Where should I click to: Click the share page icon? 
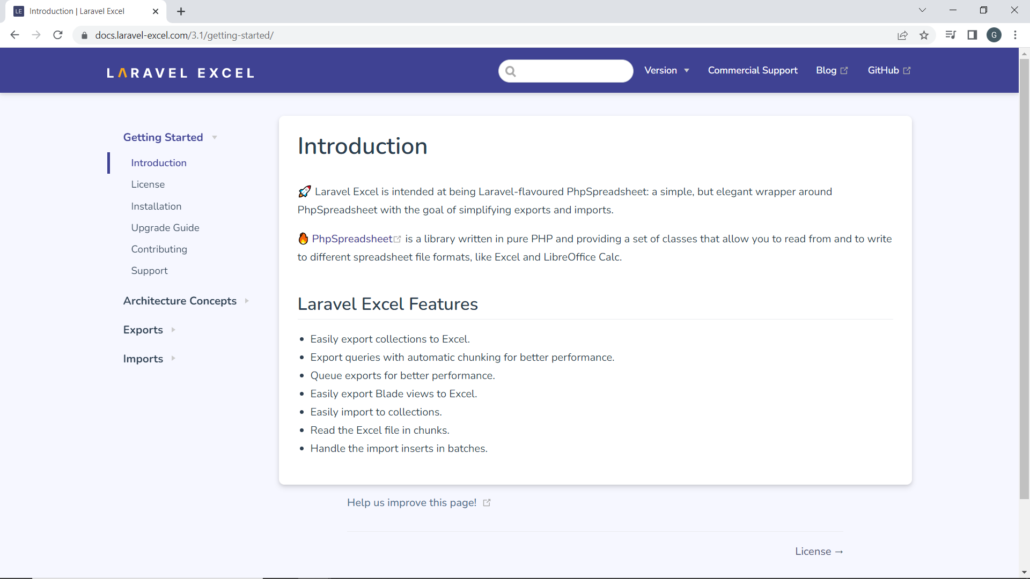903,35
